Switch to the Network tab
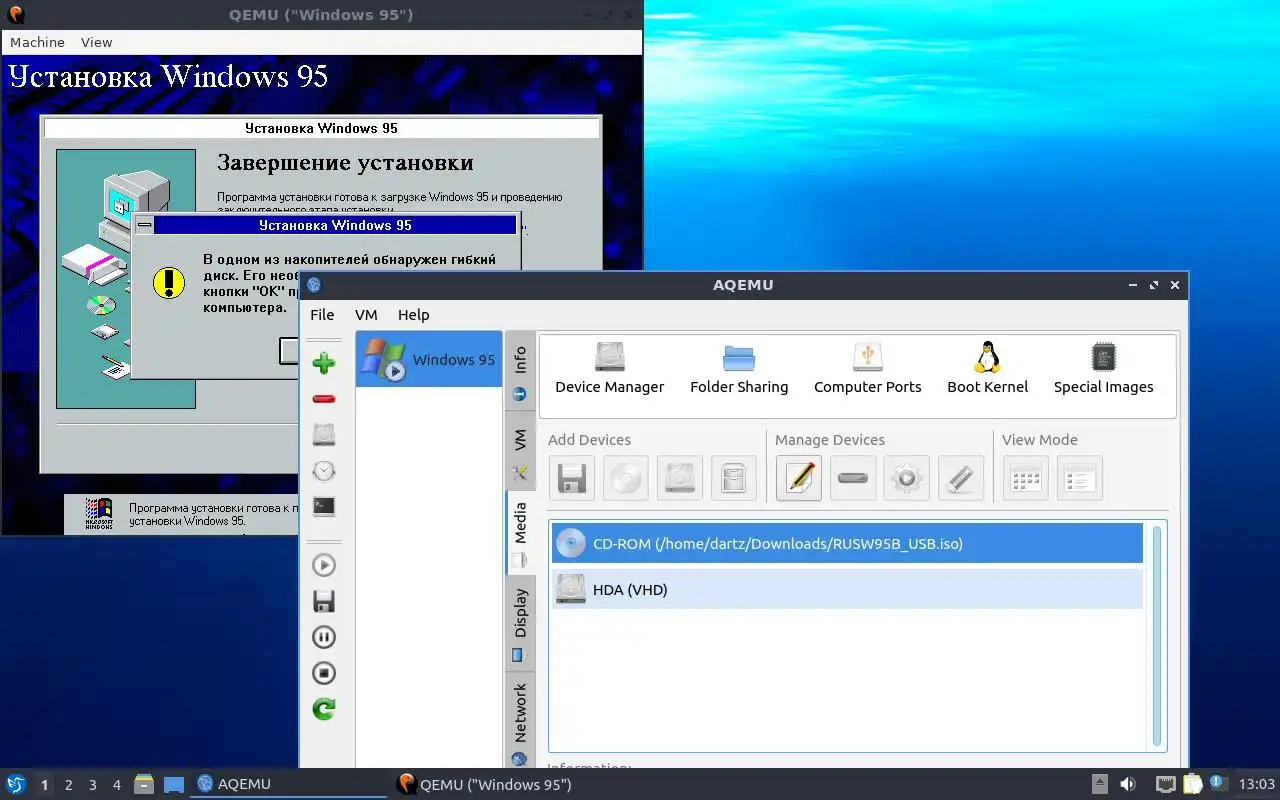1280x800 pixels. pyautogui.click(x=520, y=722)
